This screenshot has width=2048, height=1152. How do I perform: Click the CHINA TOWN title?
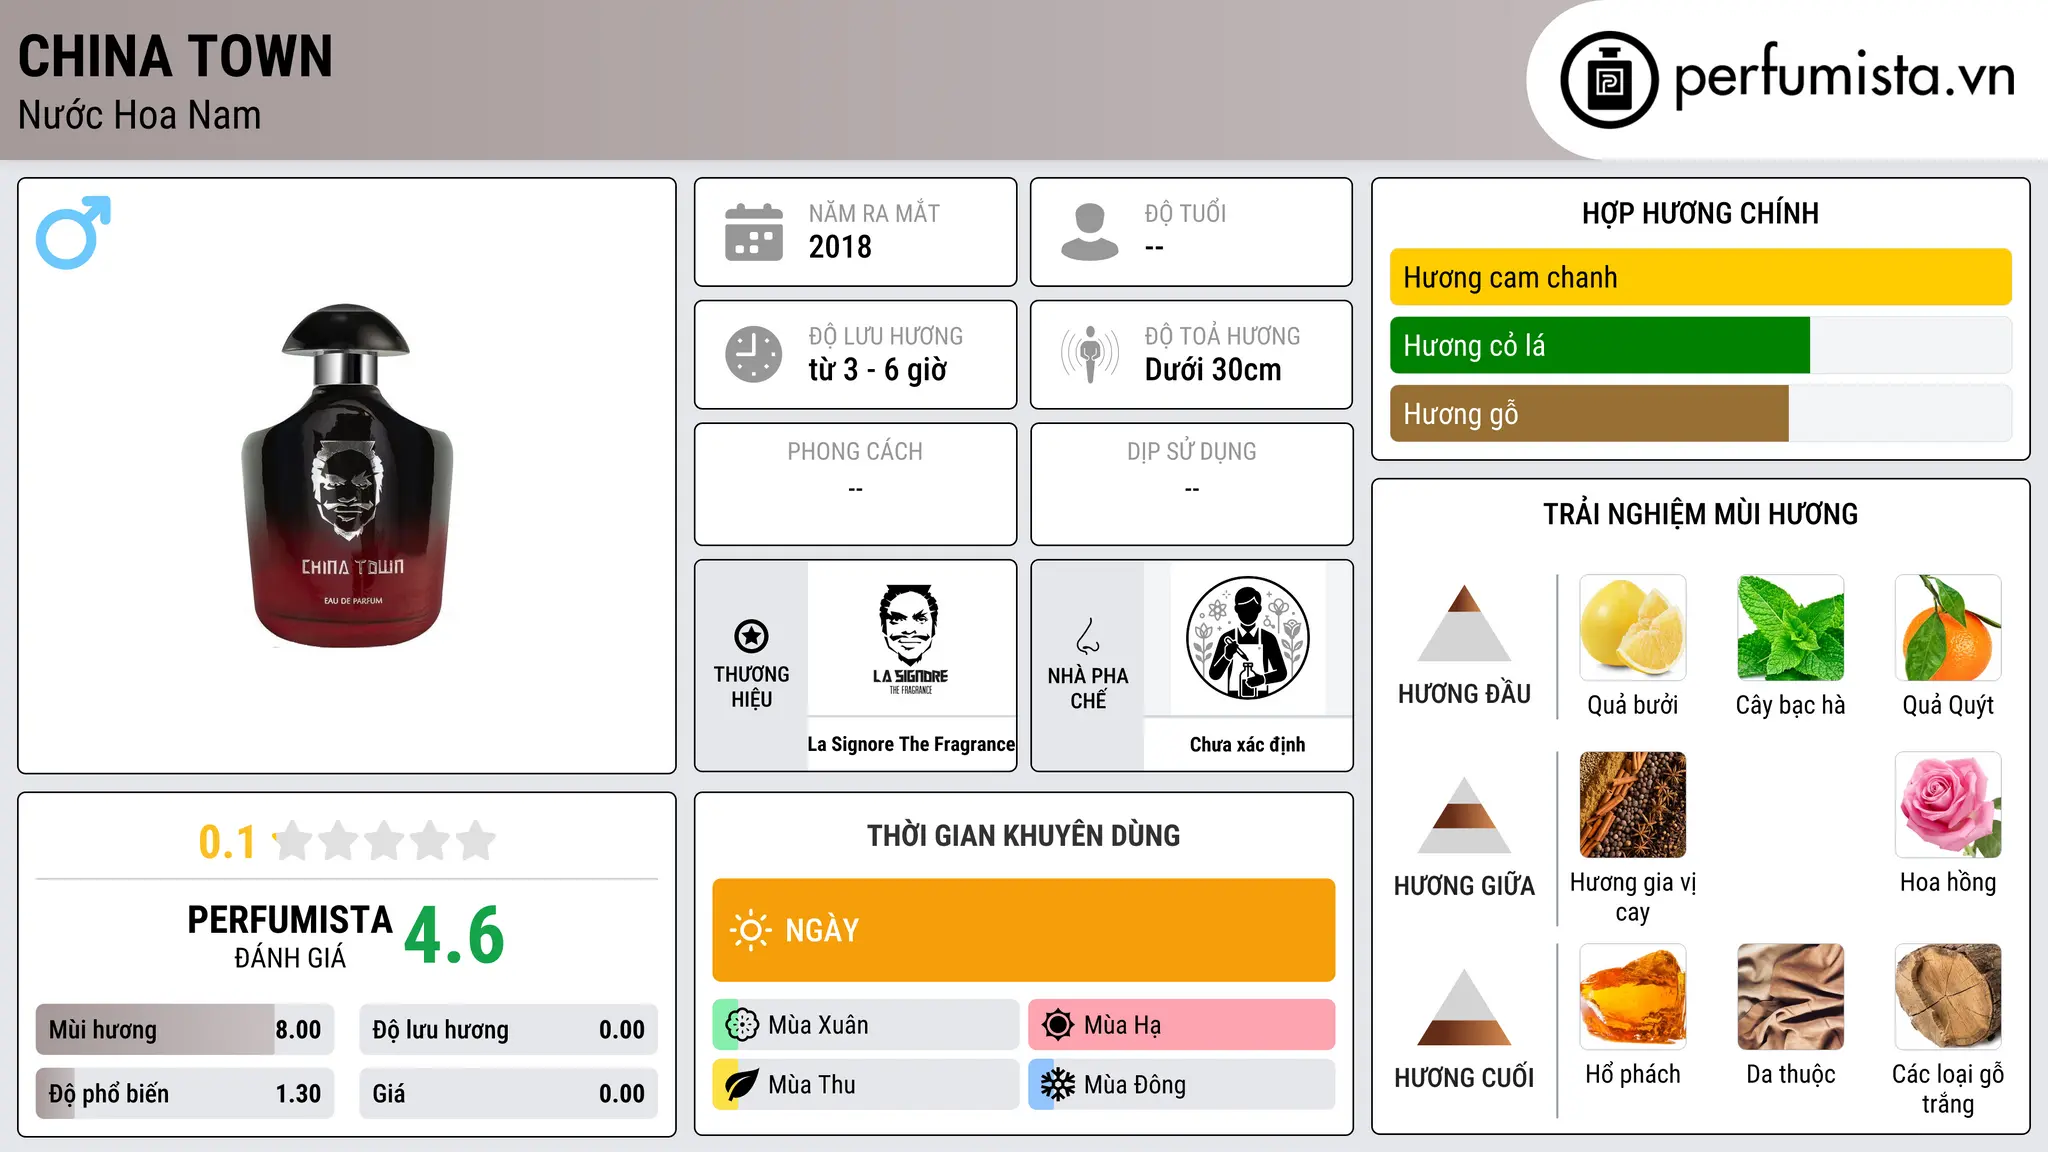(x=175, y=56)
